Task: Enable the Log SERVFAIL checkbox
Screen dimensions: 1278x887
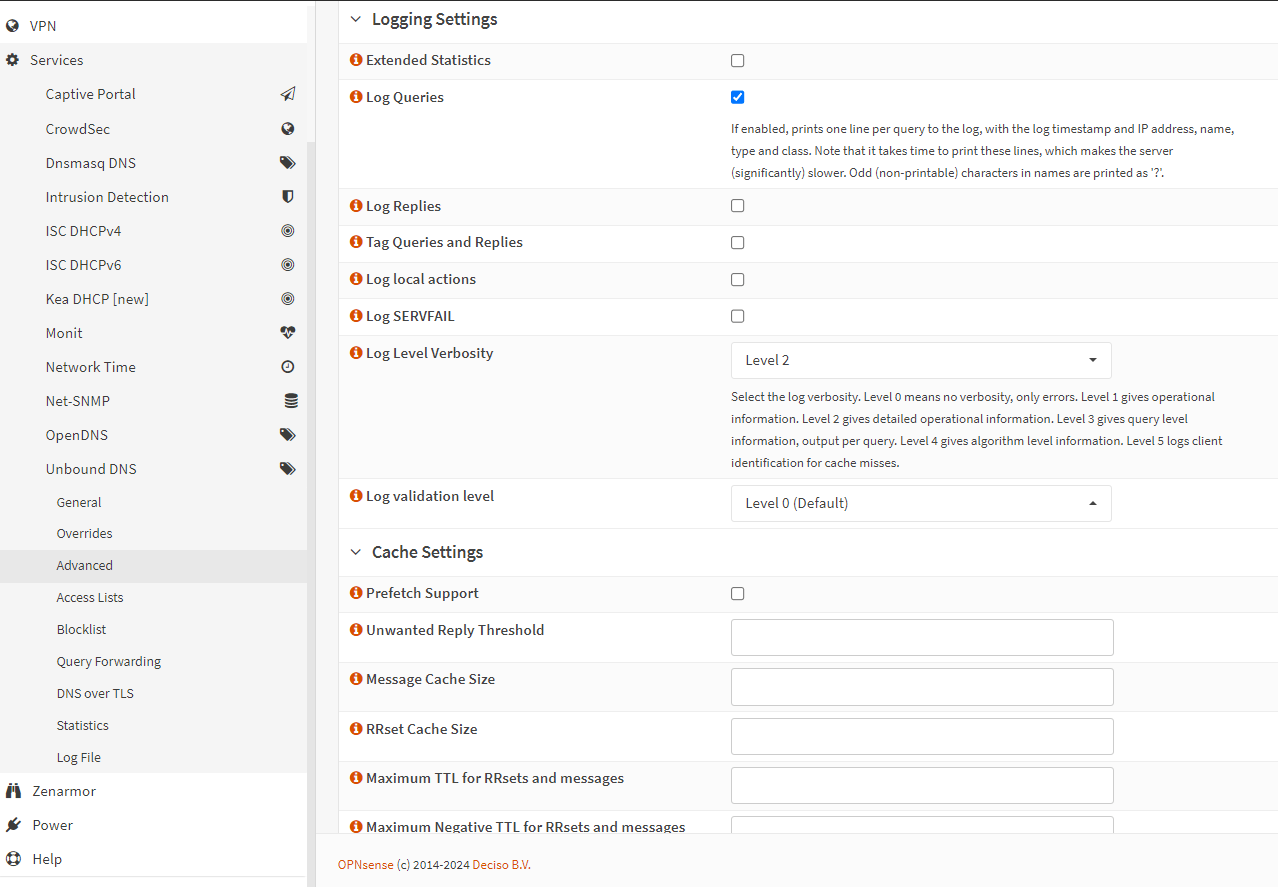Action: (738, 316)
